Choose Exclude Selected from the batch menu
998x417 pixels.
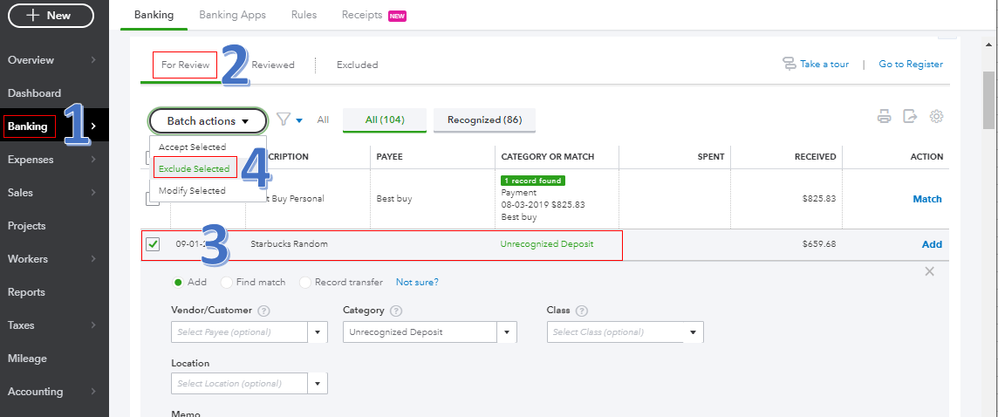194,169
